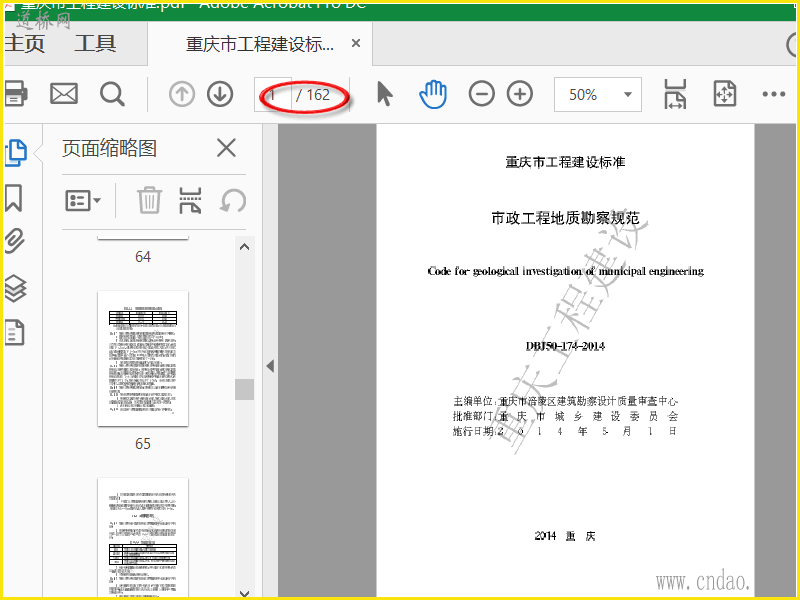Select the page 65 thumbnail
This screenshot has width=800, height=600.
(x=143, y=359)
